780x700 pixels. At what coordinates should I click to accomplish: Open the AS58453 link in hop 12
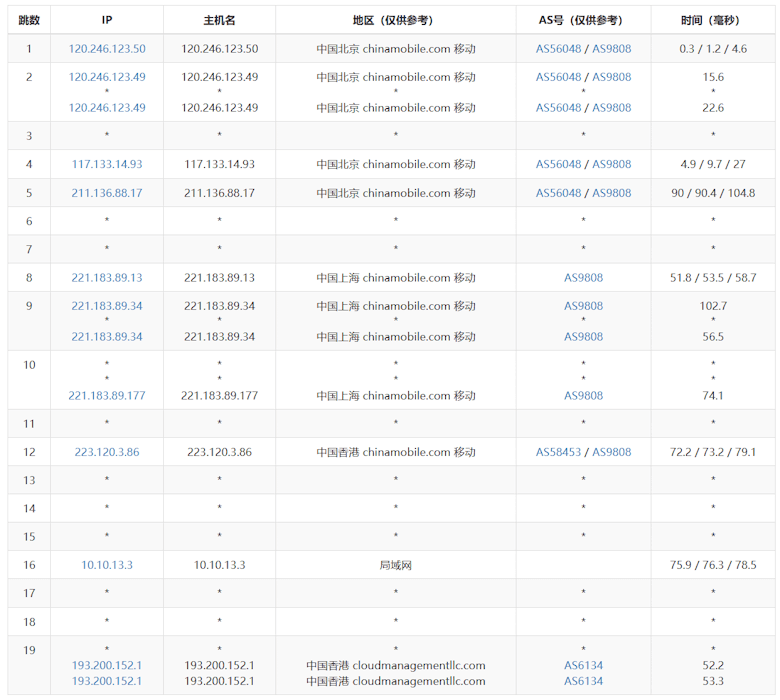558,452
